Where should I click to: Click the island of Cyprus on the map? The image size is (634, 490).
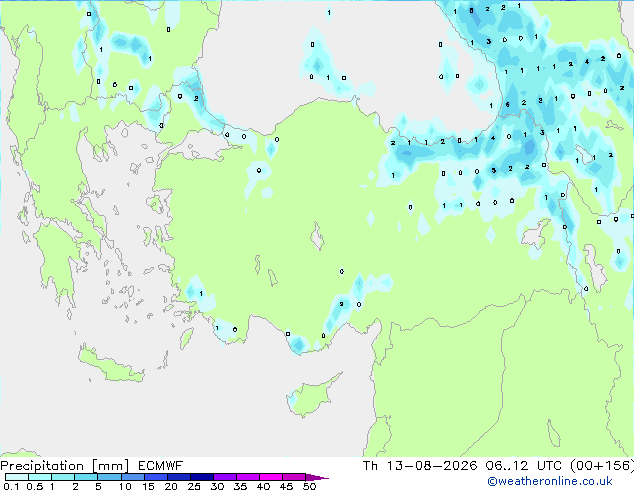click(311, 396)
